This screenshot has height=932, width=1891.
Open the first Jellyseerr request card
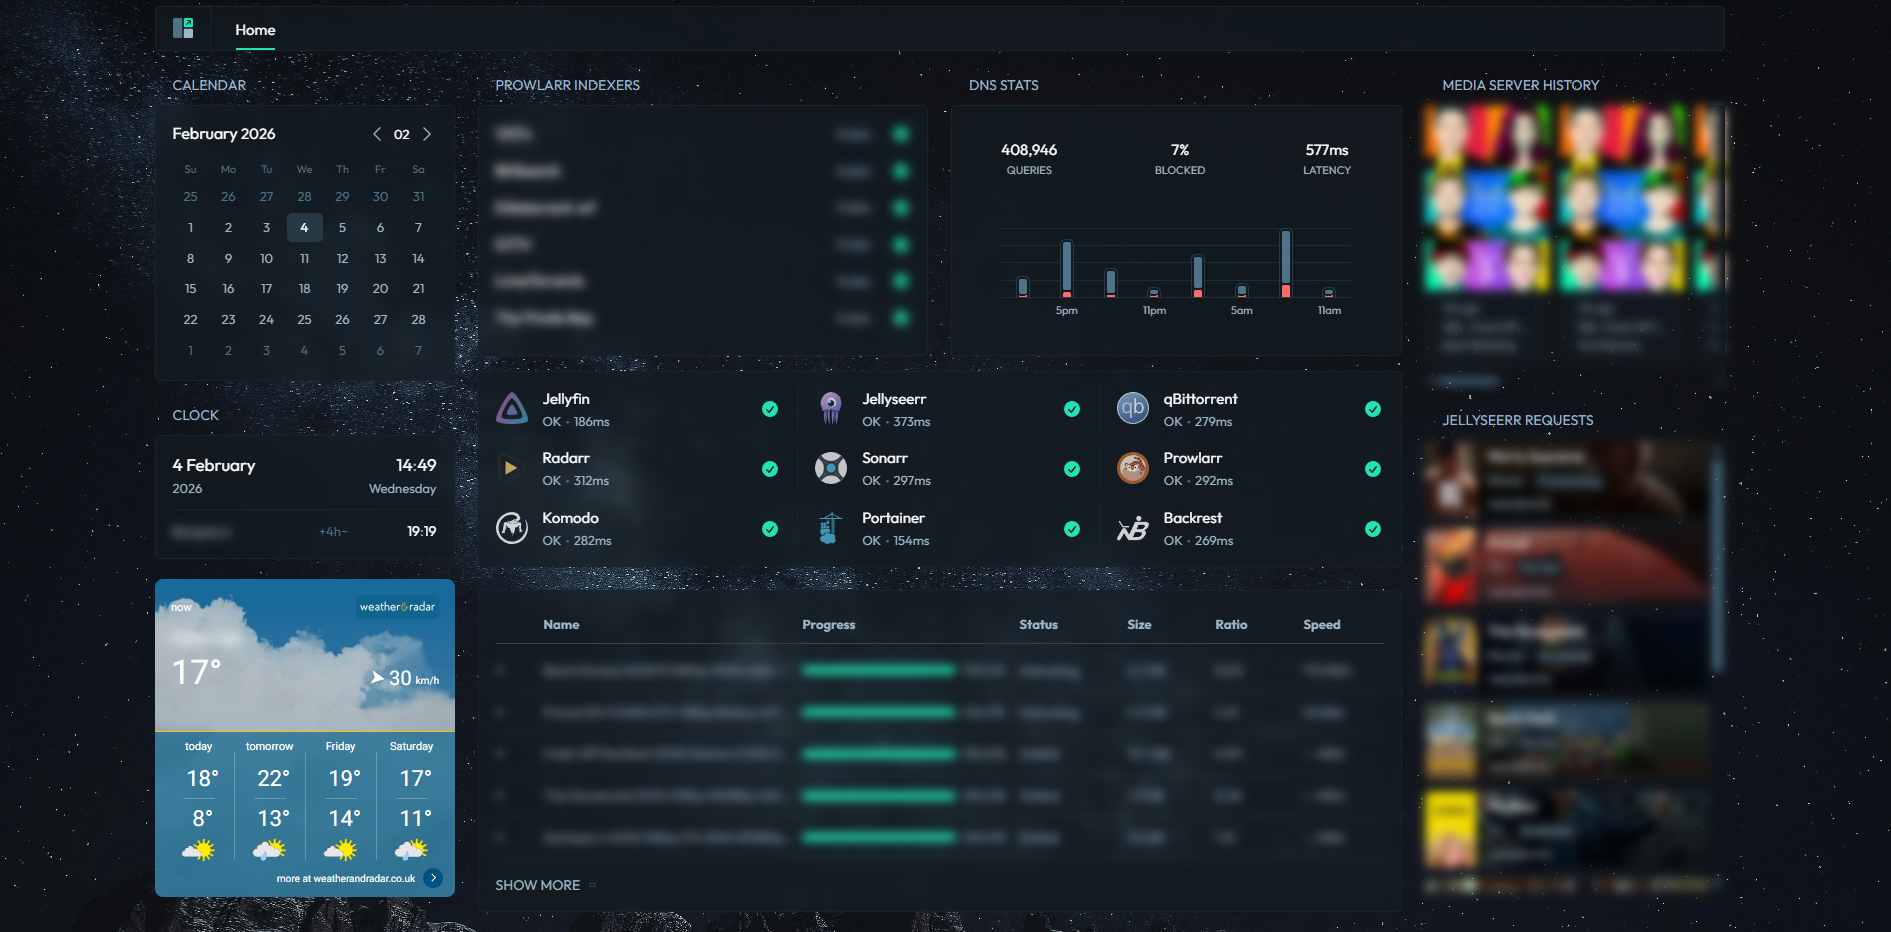click(x=1566, y=481)
